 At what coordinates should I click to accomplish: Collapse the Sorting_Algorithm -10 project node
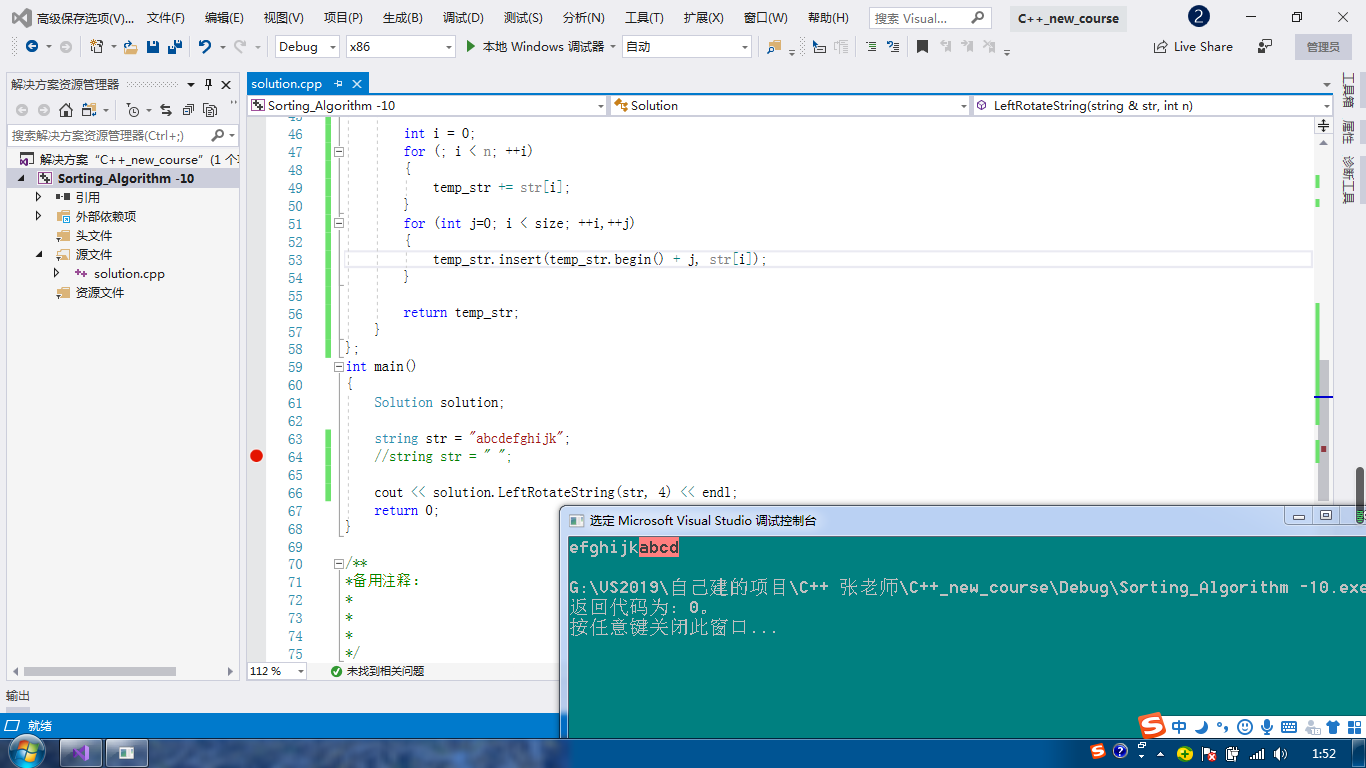pos(20,178)
